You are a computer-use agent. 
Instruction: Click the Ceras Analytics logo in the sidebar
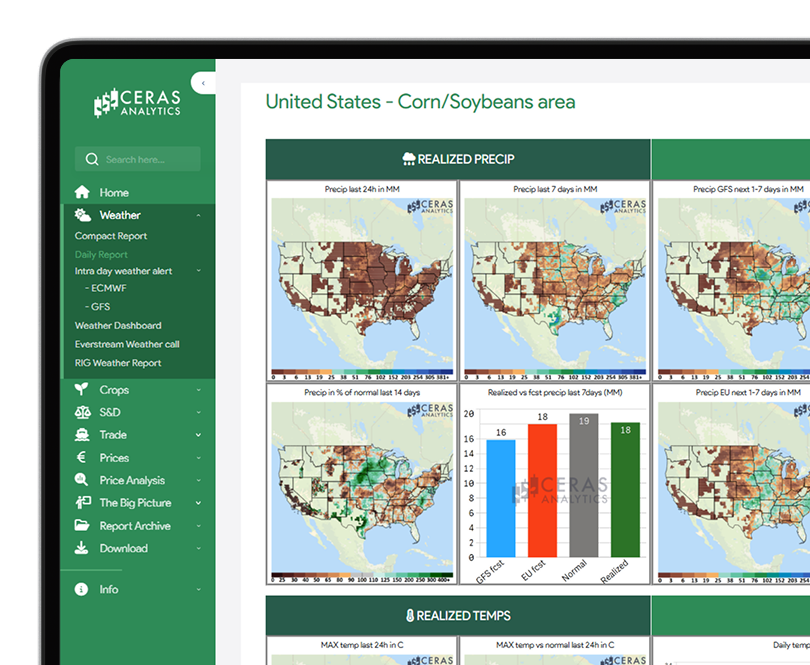pos(137,103)
